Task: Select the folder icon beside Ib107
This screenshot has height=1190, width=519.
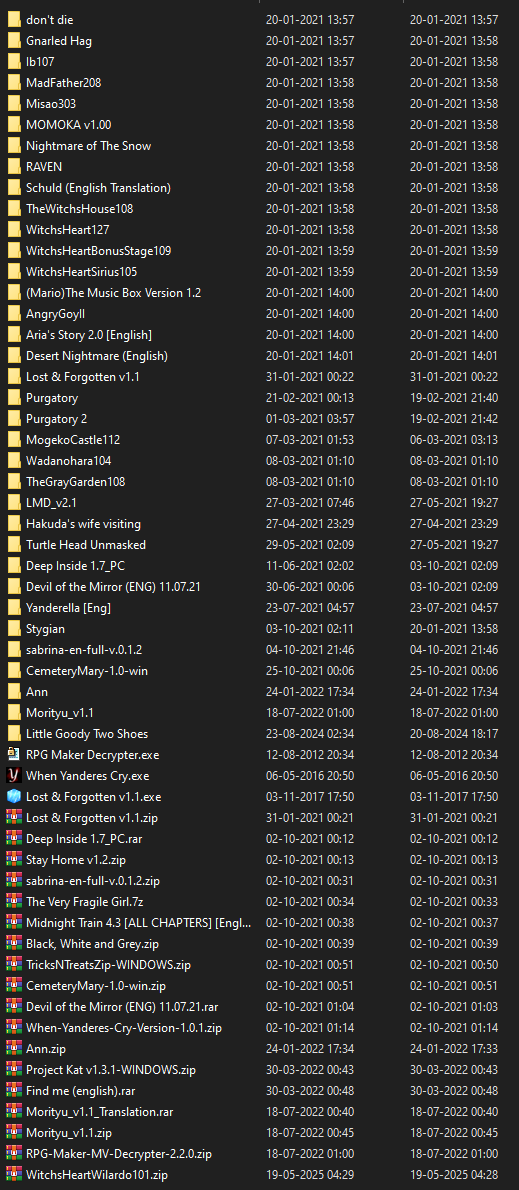Action: (14, 61)
